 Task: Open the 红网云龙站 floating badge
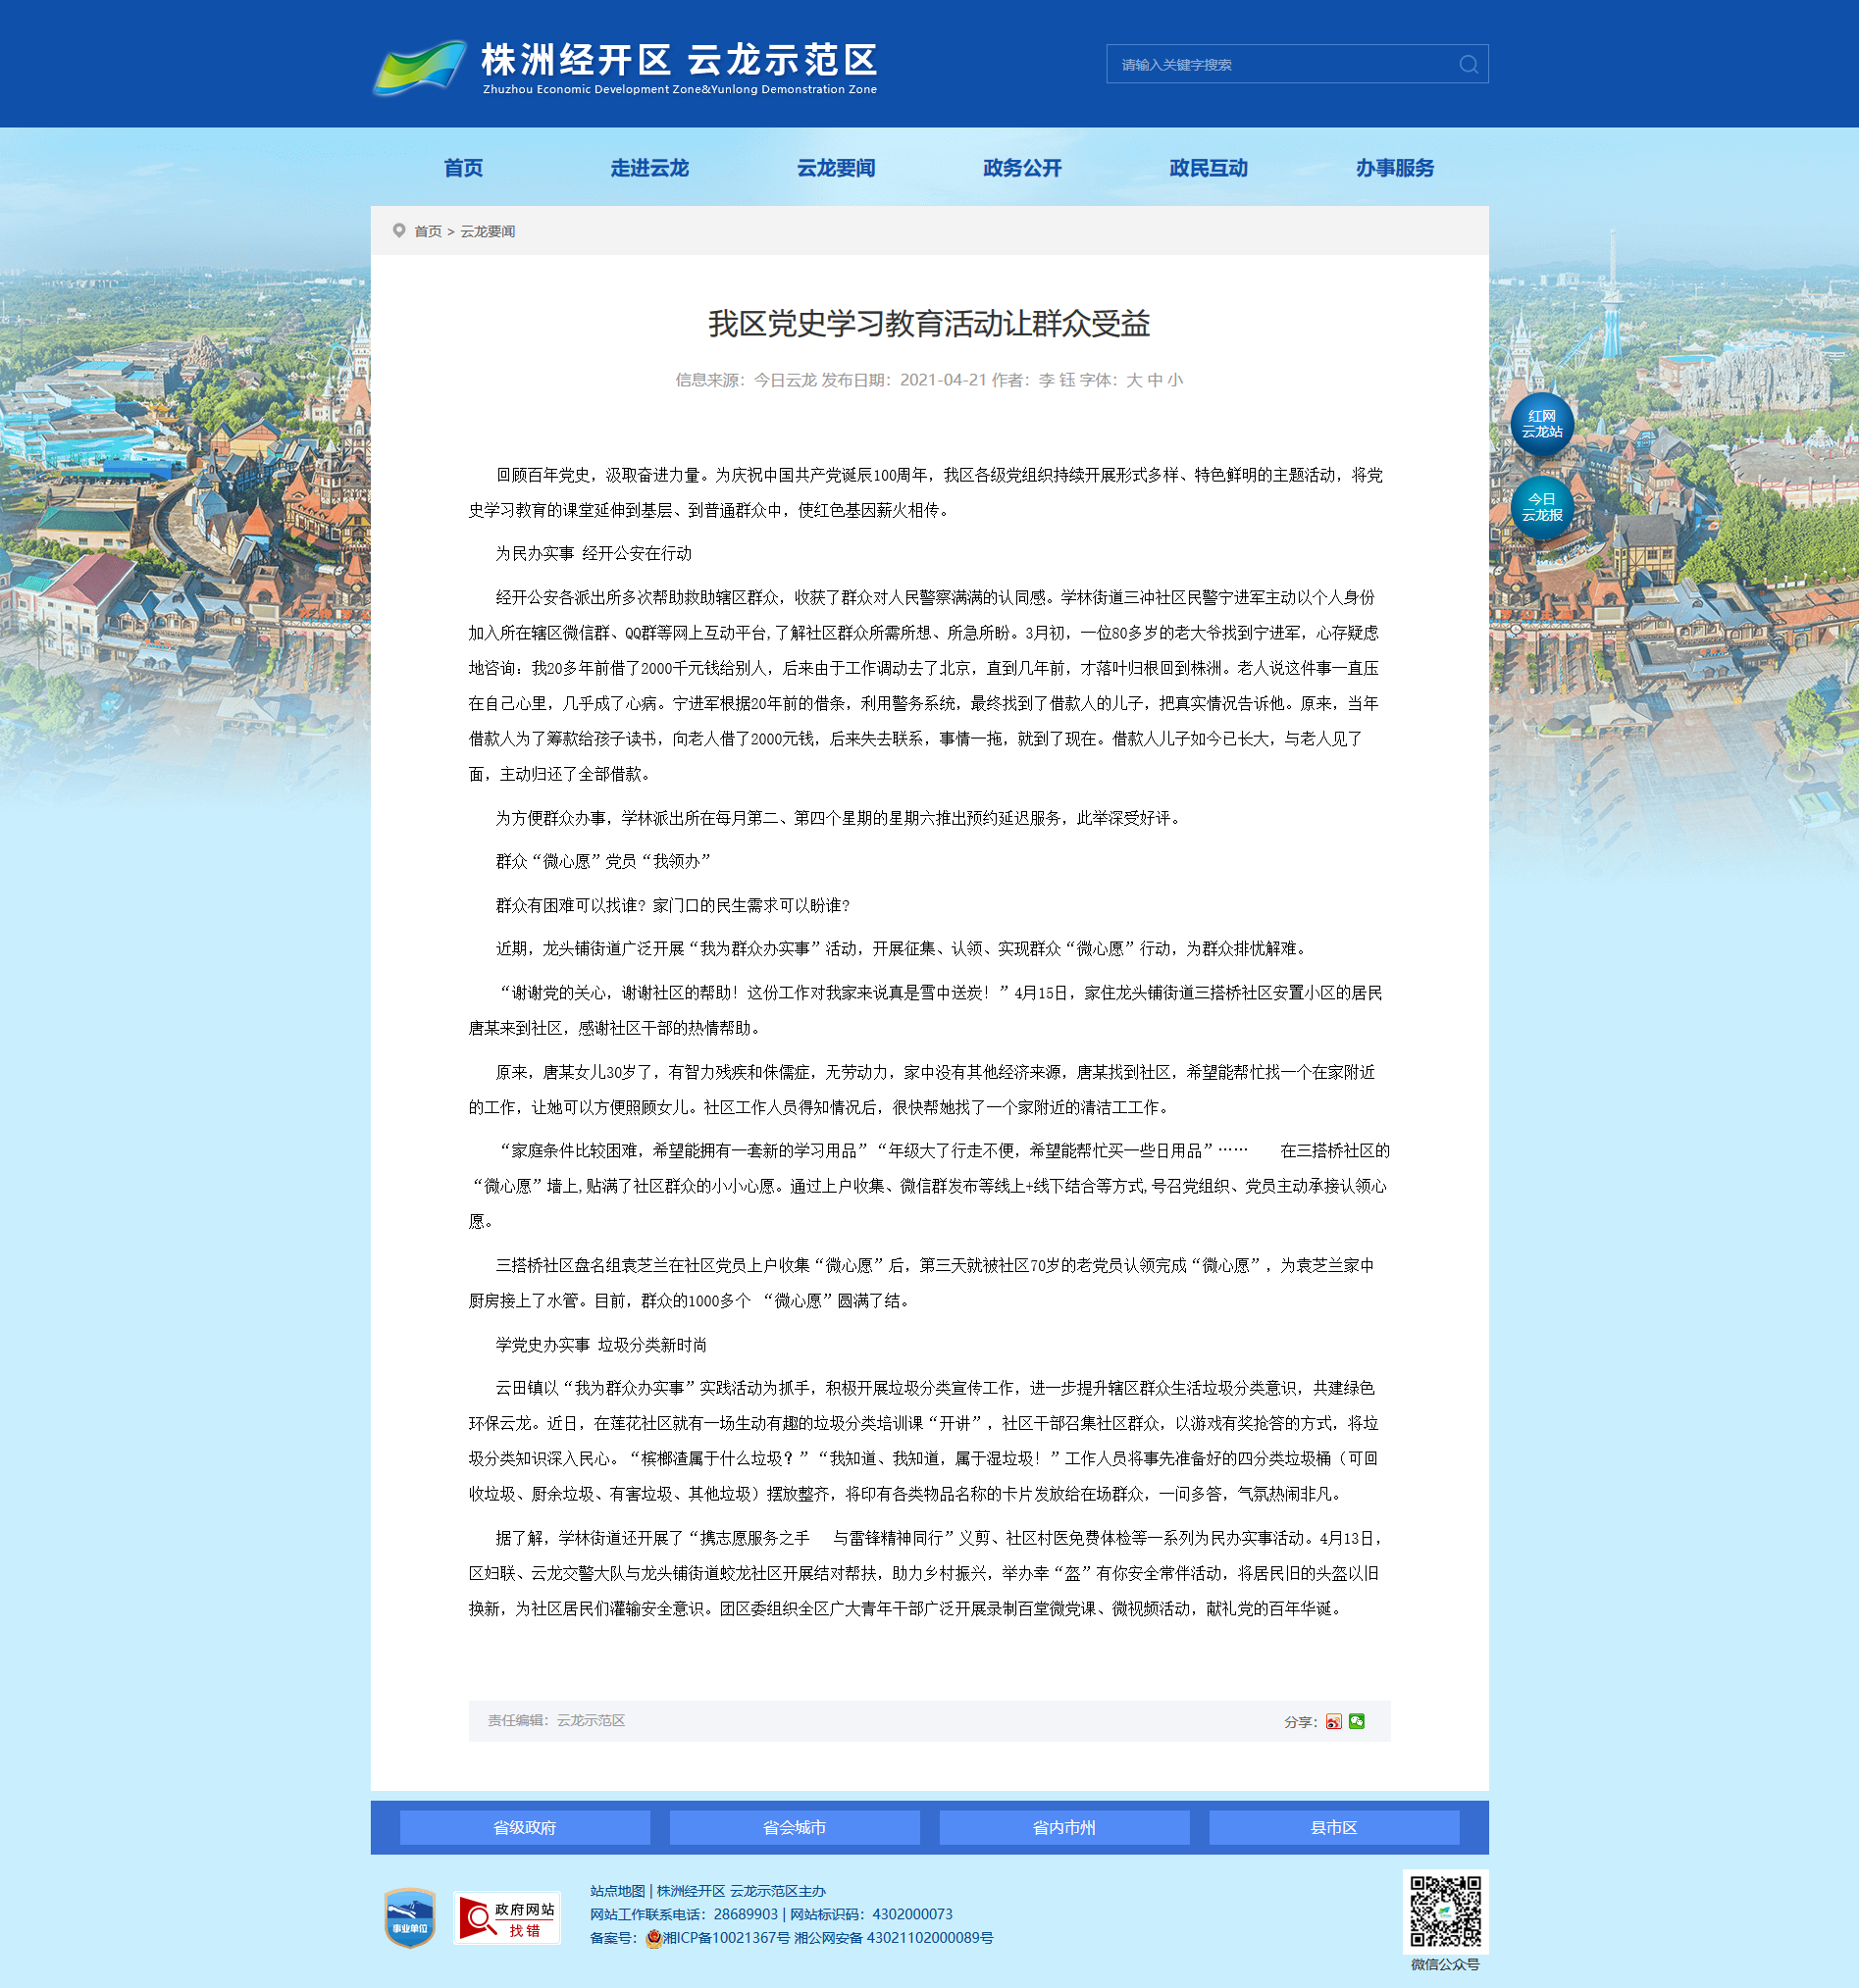[1541, 424]
